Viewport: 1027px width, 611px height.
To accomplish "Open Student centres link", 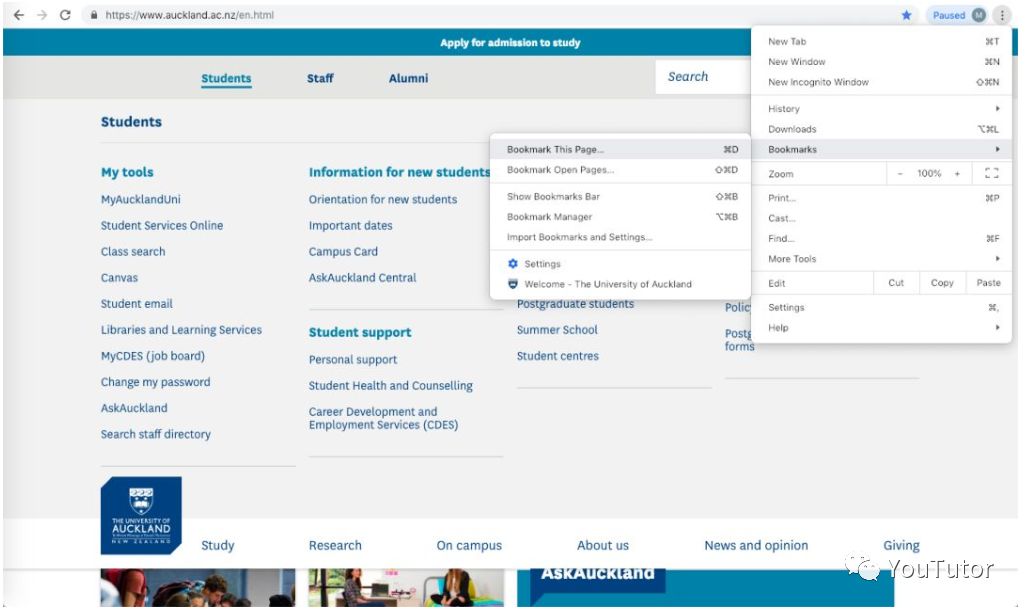I will pos(557,356).
